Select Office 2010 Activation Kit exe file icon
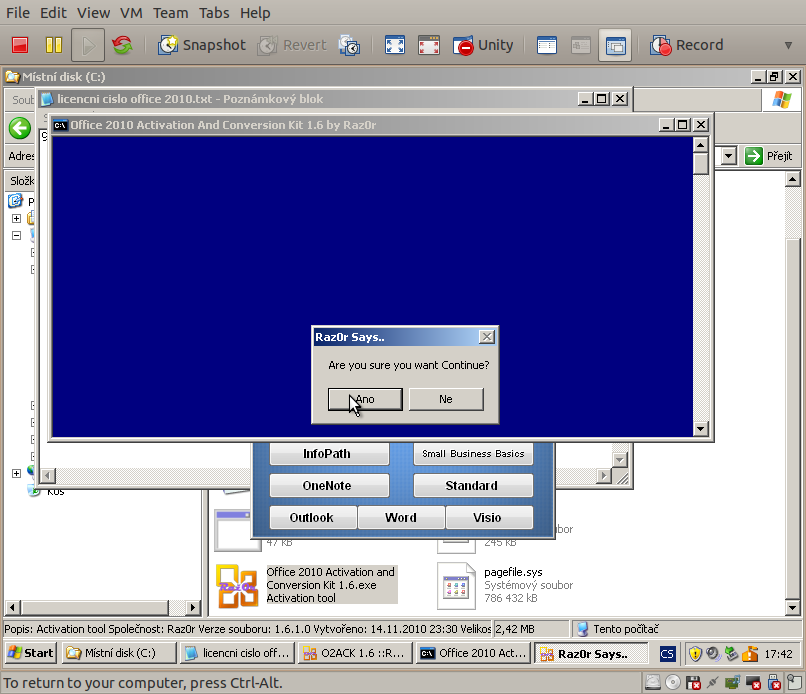Viewport: 806px width, 694px height. pyautogui.click(x=237, y=586)
